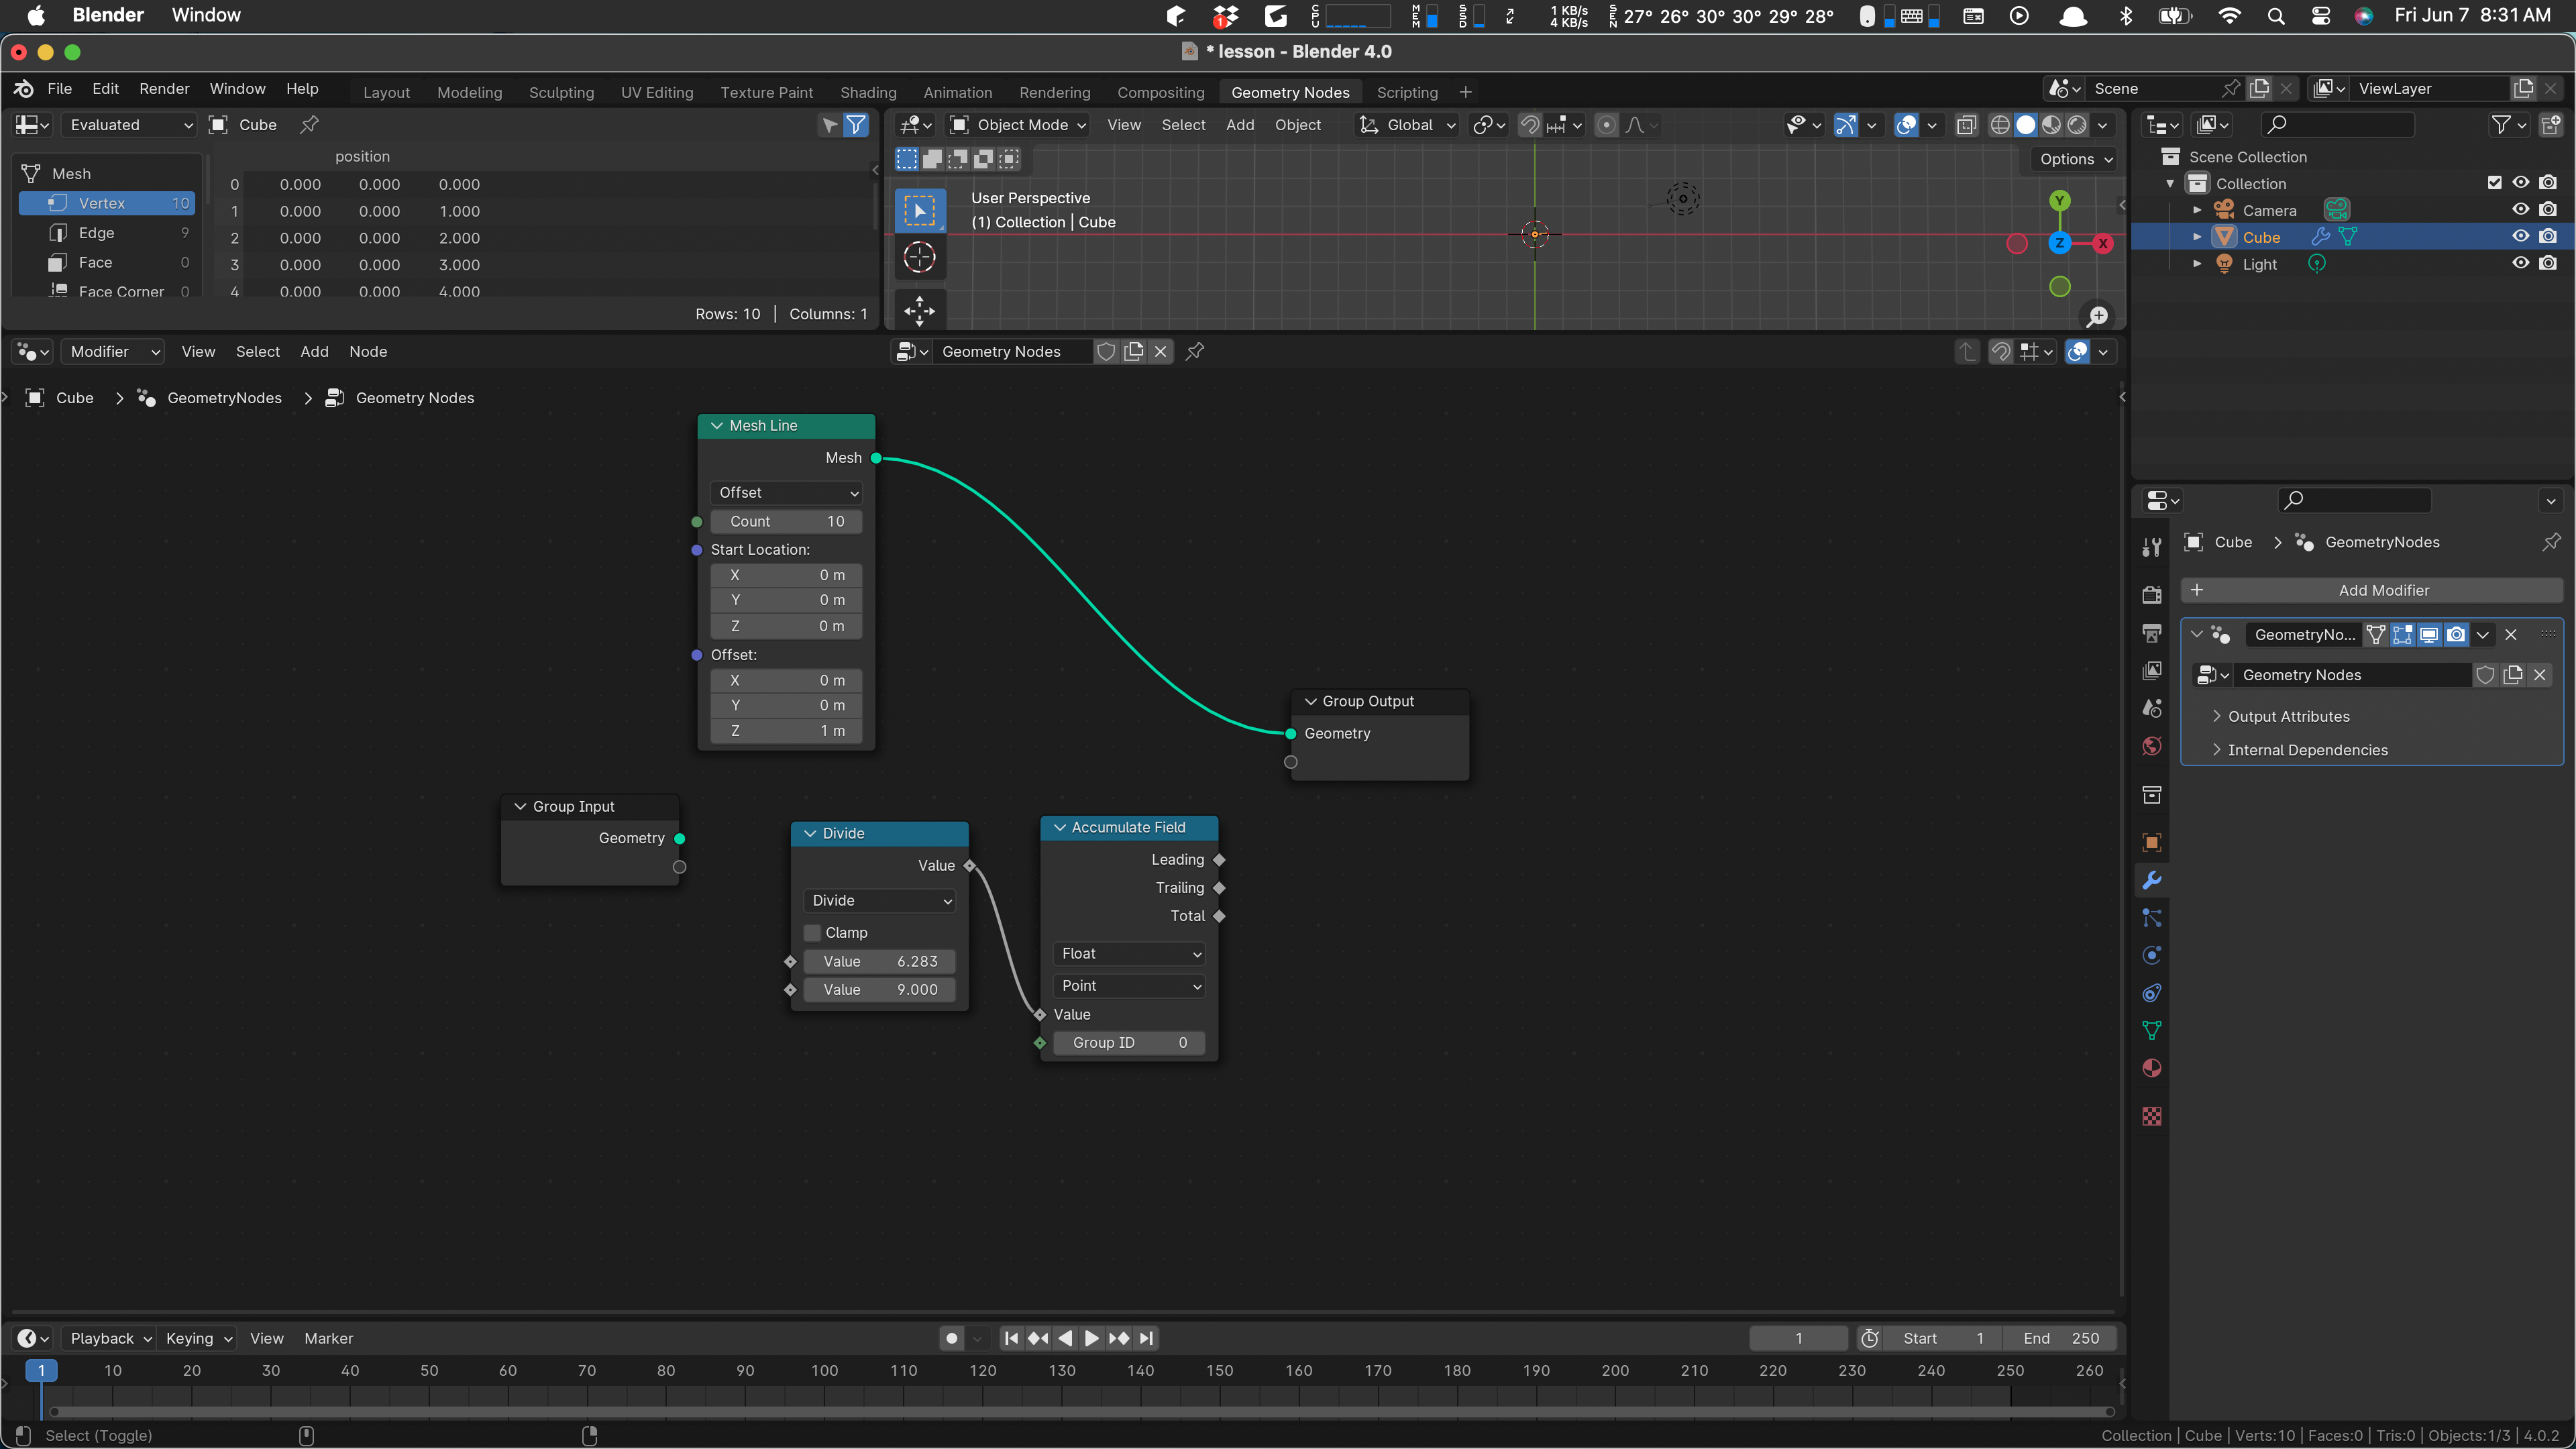2576x1449 pixels.
Task: Toggle modifier realtime viewport display
Action: [2429, 634]
